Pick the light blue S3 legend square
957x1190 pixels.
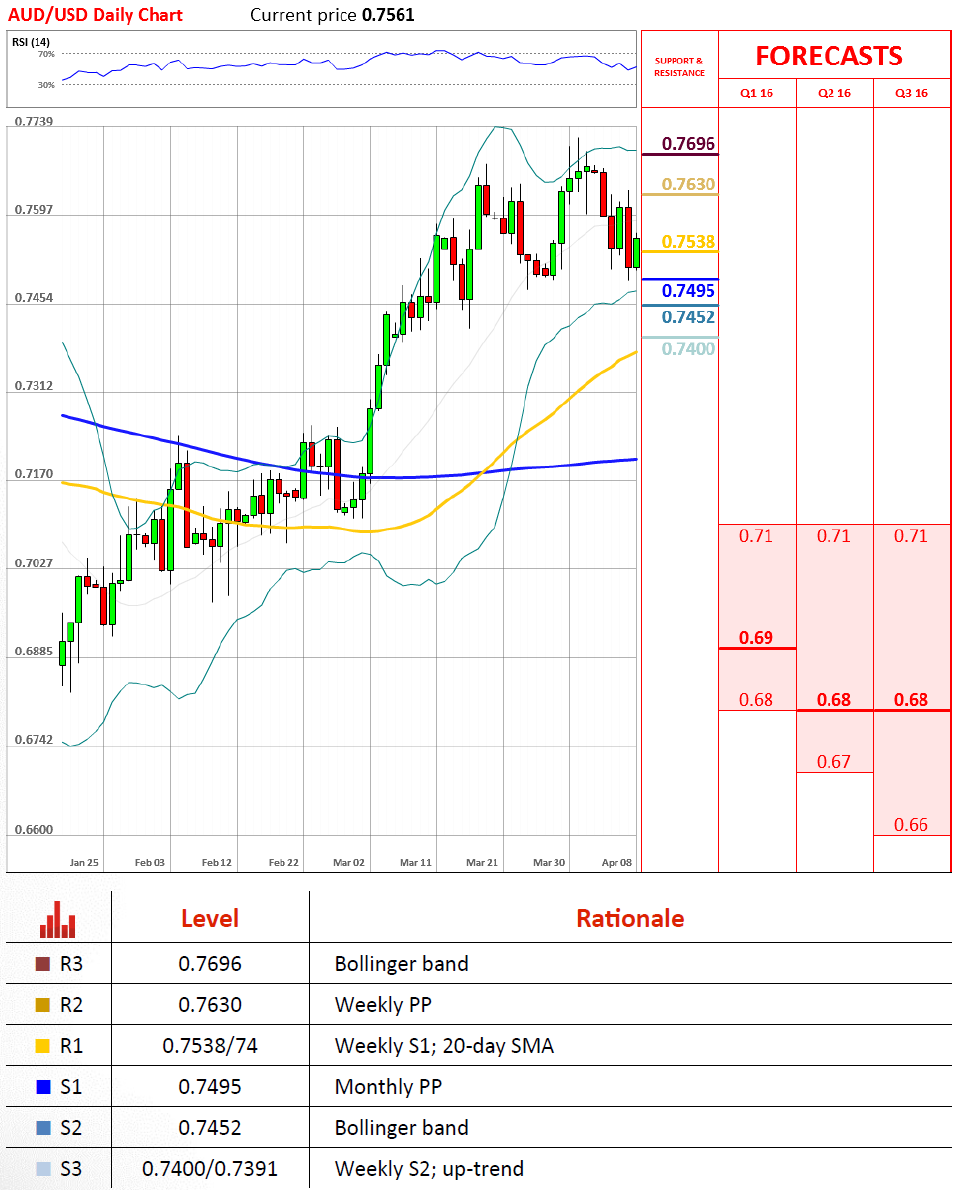(42, 1168)
